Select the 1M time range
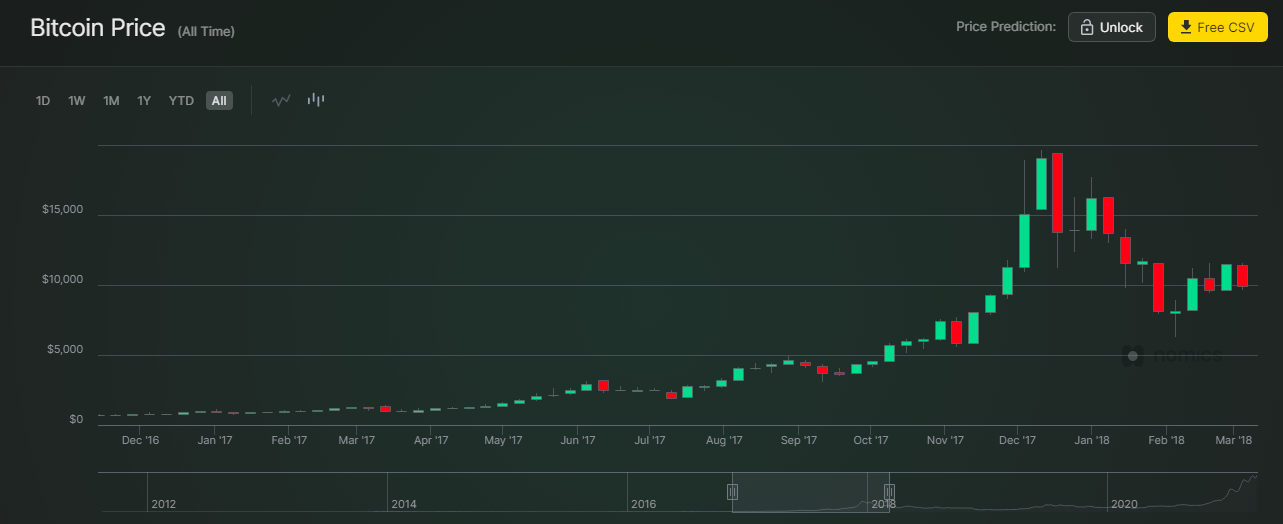This screenshot has height=524, width=1283. [111, 101]
